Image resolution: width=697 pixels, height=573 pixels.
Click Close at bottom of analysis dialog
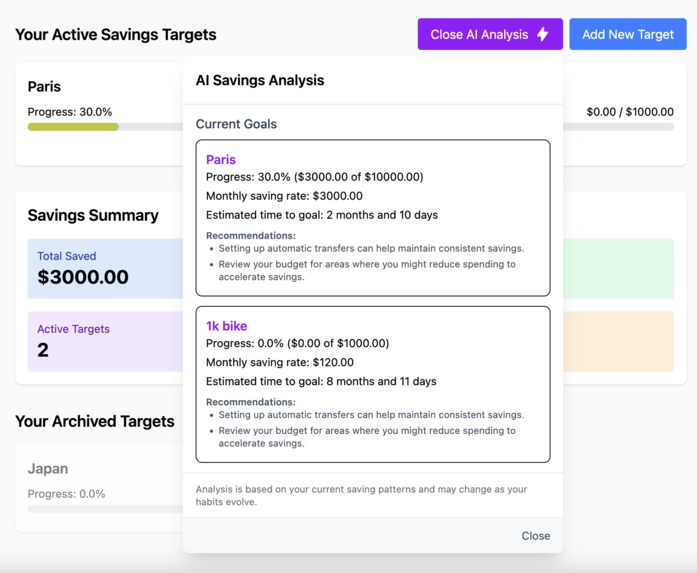536,536
